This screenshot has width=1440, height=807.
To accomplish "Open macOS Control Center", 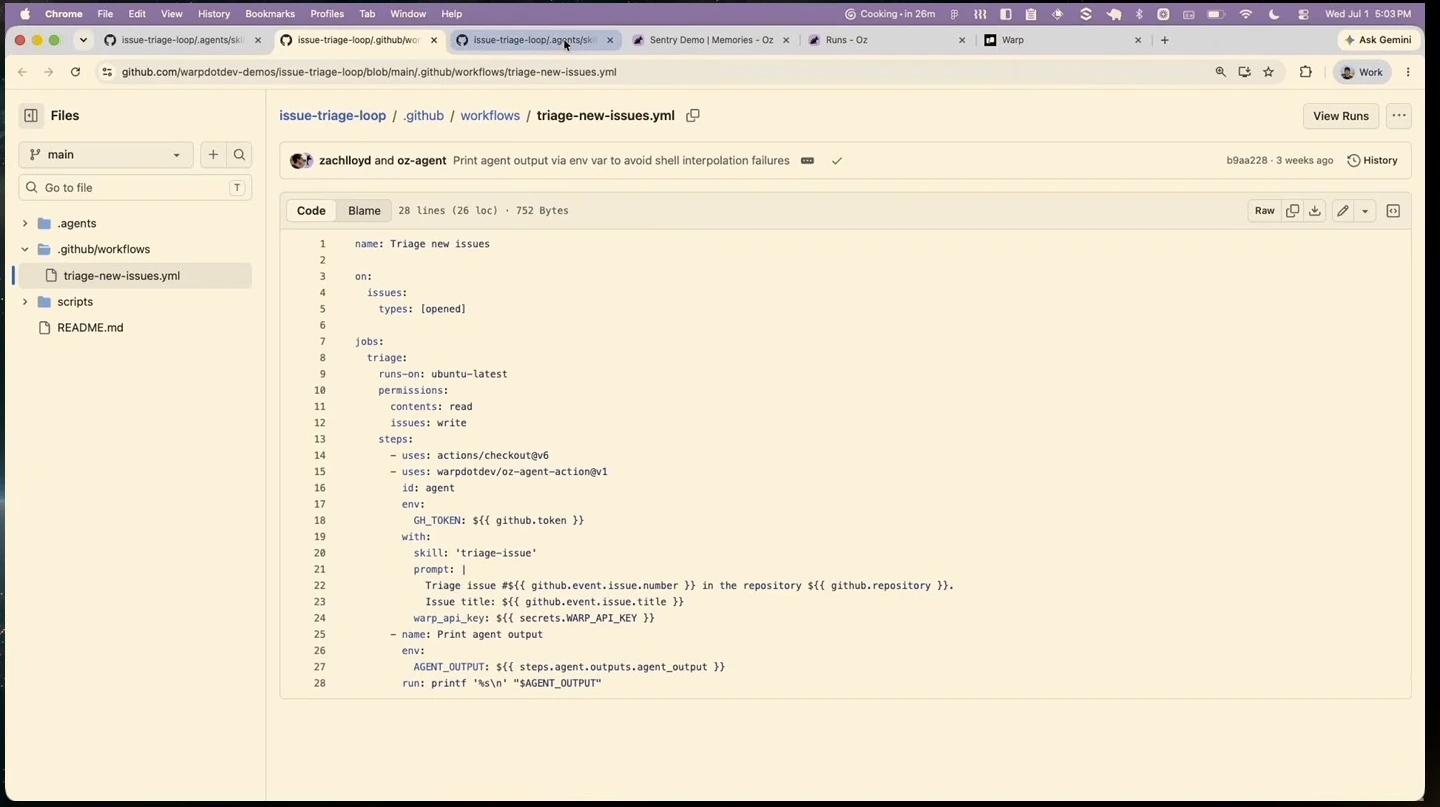I will (1303, 14).
